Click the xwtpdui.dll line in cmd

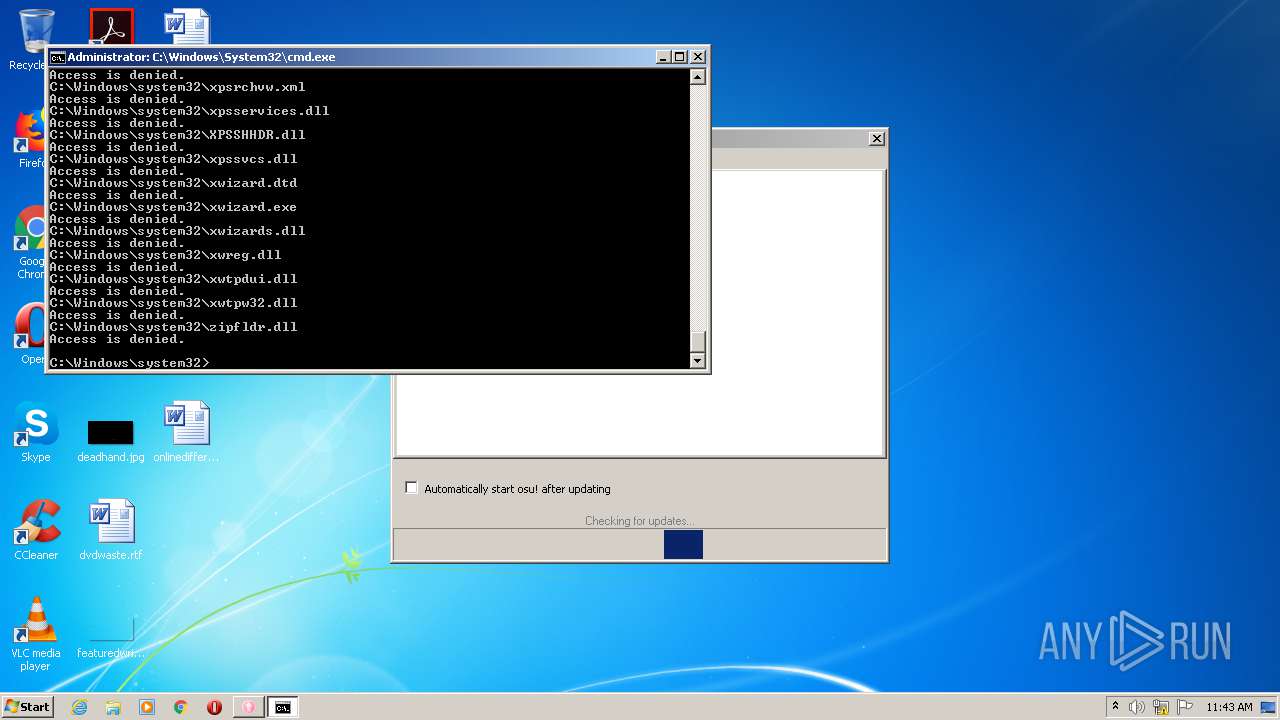[173, 279]
